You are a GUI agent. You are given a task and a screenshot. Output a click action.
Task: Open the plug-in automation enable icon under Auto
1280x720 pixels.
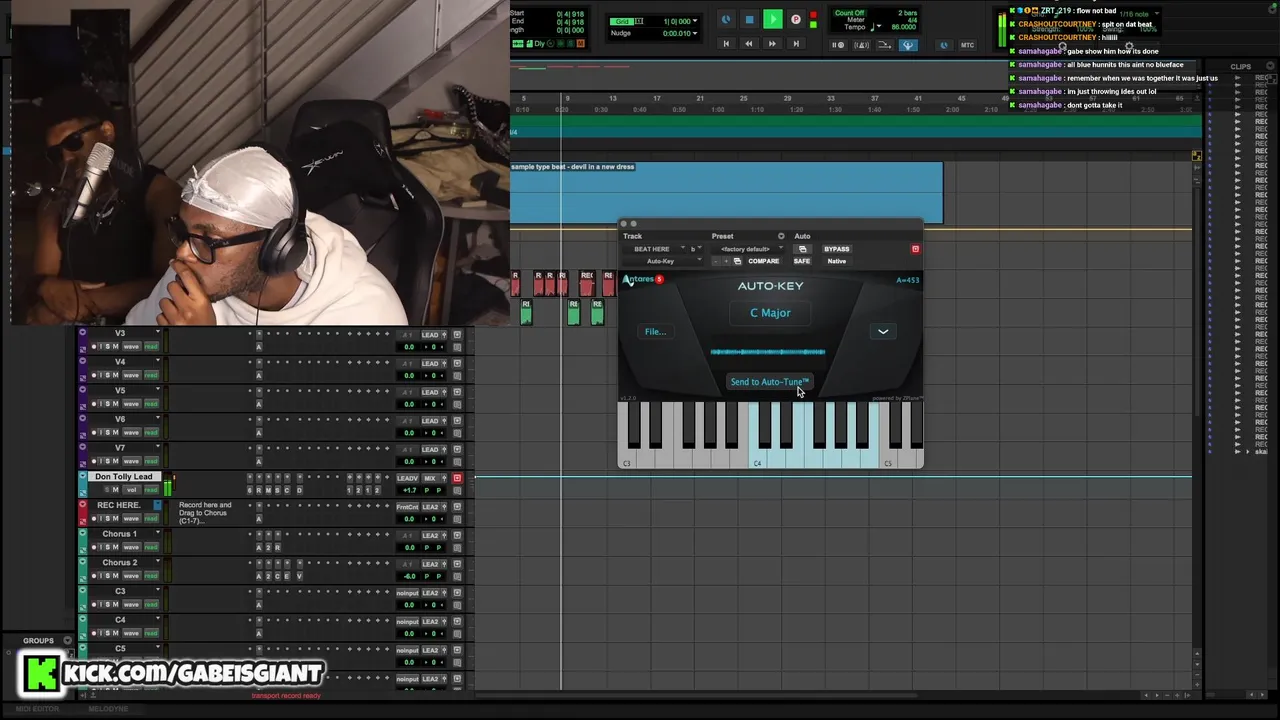click(x=802, y=249)
